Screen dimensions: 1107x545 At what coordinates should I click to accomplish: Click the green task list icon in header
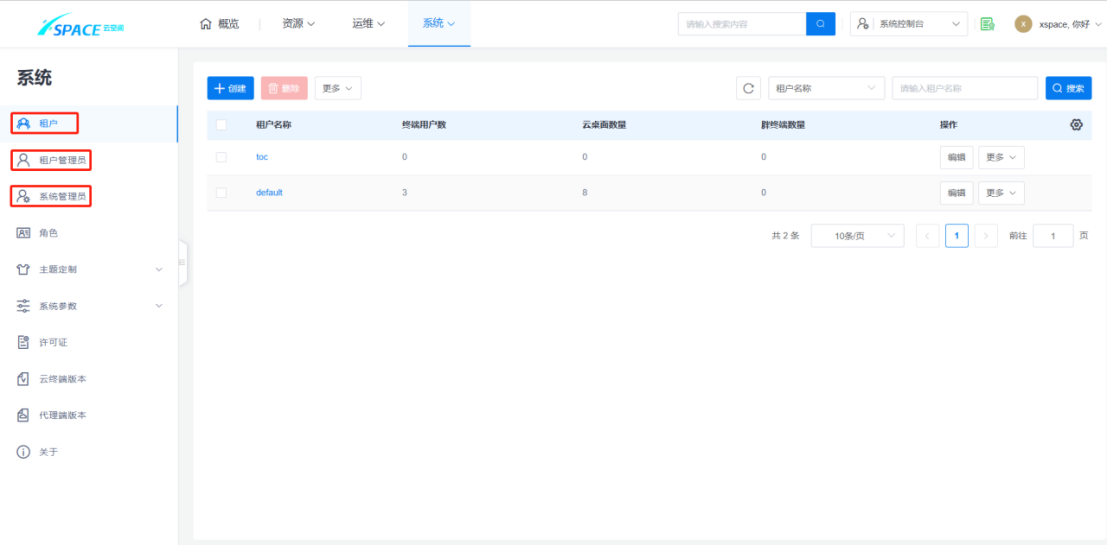987,24
